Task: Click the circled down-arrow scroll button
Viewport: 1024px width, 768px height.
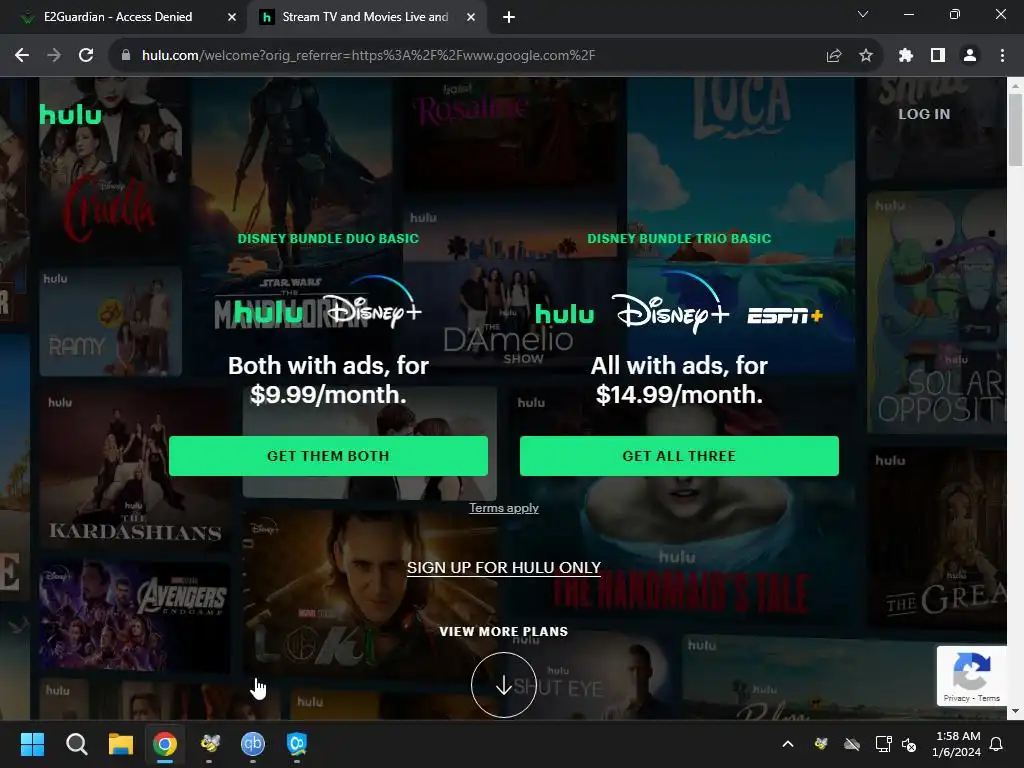Action: coord(504,685)
